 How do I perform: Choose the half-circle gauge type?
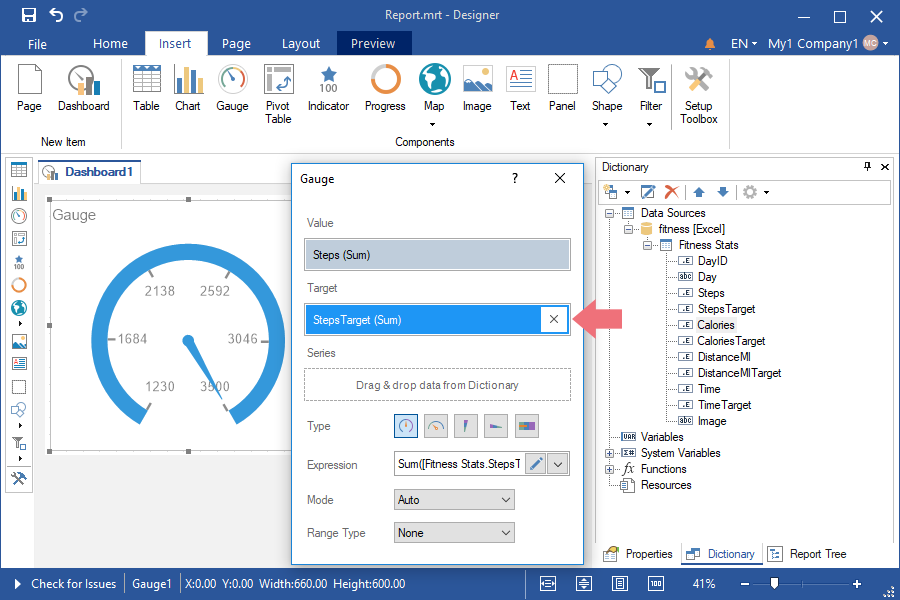(x=436, y=426)
